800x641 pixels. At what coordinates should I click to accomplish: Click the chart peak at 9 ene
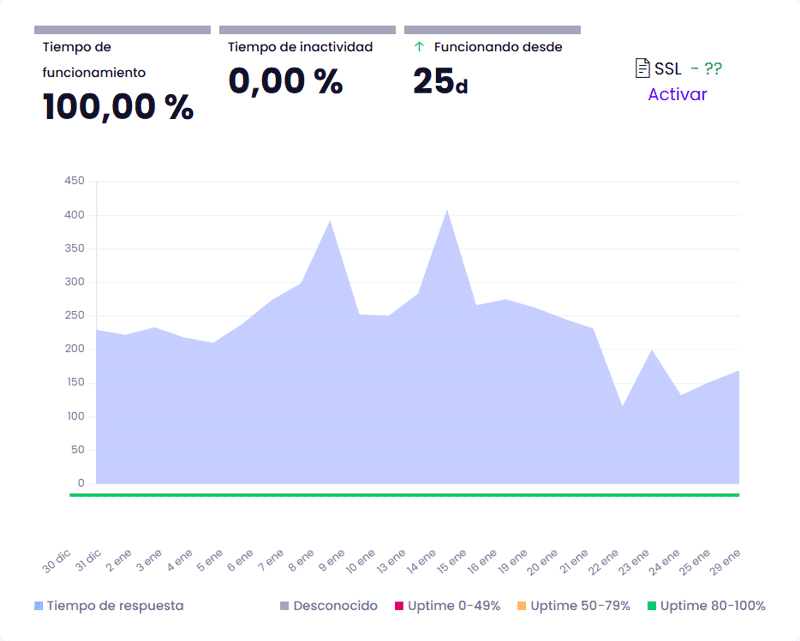click(330, 222)
